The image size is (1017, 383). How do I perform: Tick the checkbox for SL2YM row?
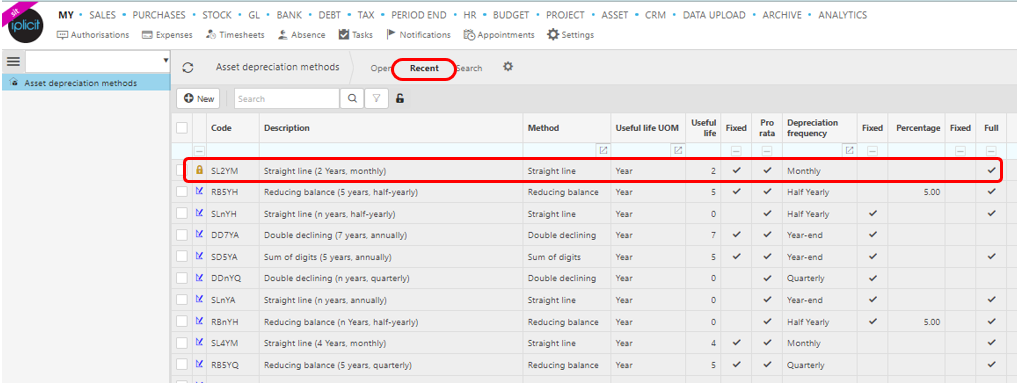(x=182, y=170)
